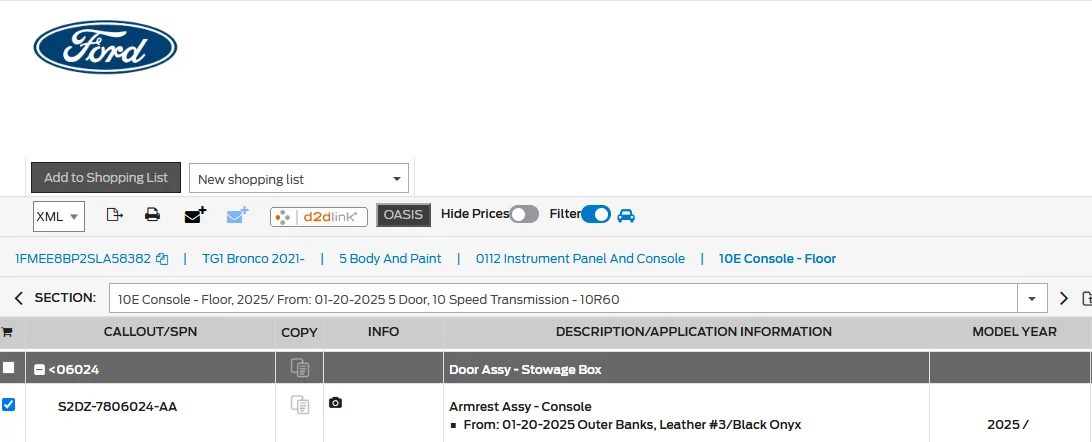Open VIN 1FMEE8BP2SLA58382 breadcrumb link

click(83, 258)
